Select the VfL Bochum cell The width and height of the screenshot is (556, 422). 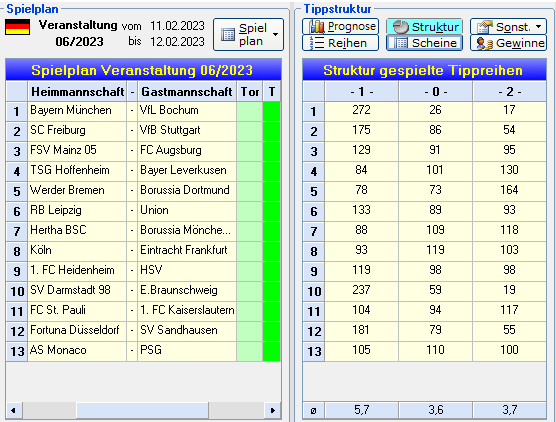coord(187,111)
